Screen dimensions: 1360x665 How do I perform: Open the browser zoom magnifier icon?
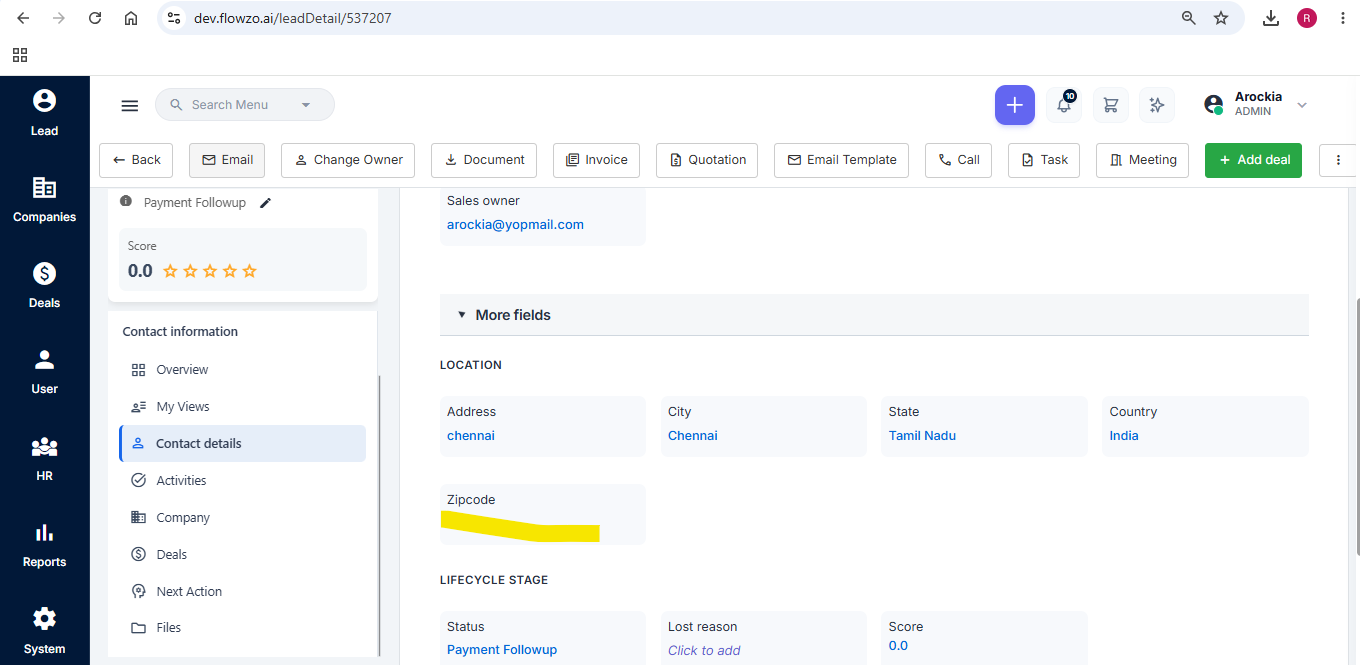1189,18
